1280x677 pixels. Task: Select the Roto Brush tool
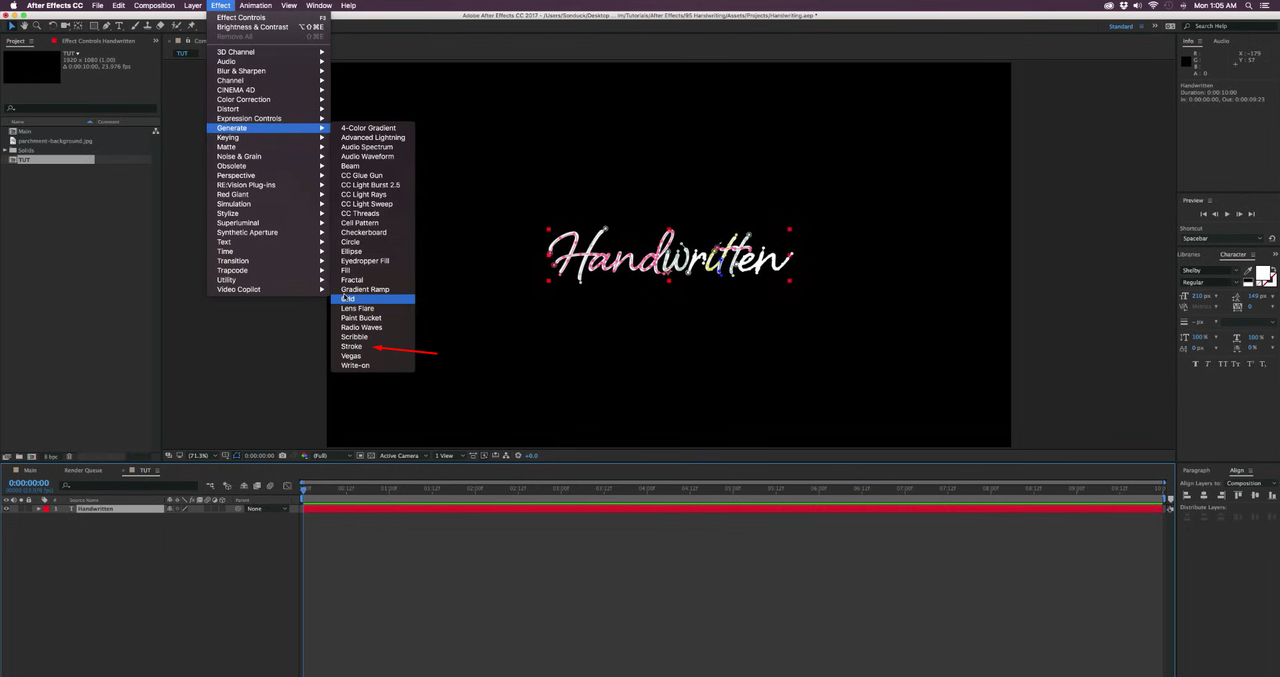pos(176,26)
